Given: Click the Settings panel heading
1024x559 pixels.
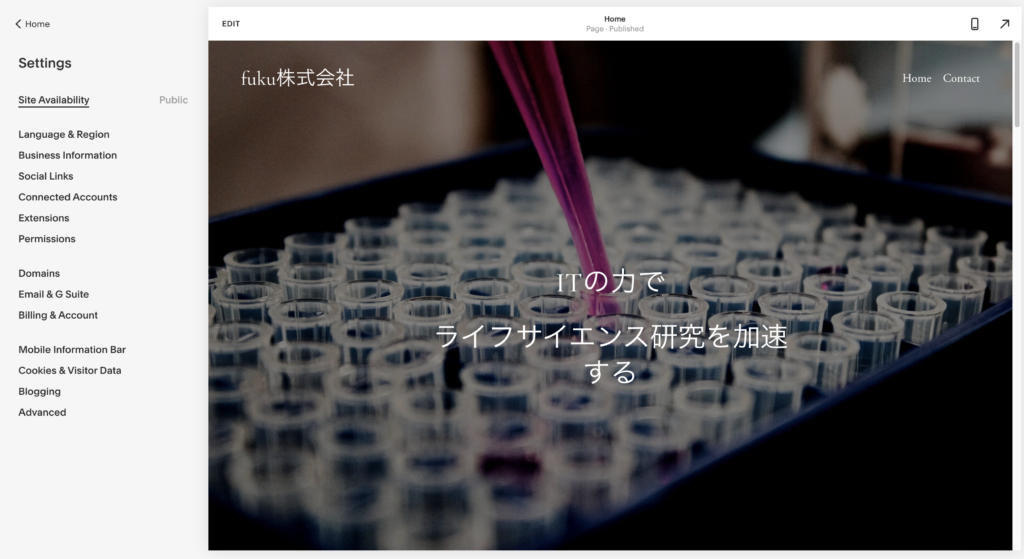Looking at the screenshot, I should (x=45, y=63).
